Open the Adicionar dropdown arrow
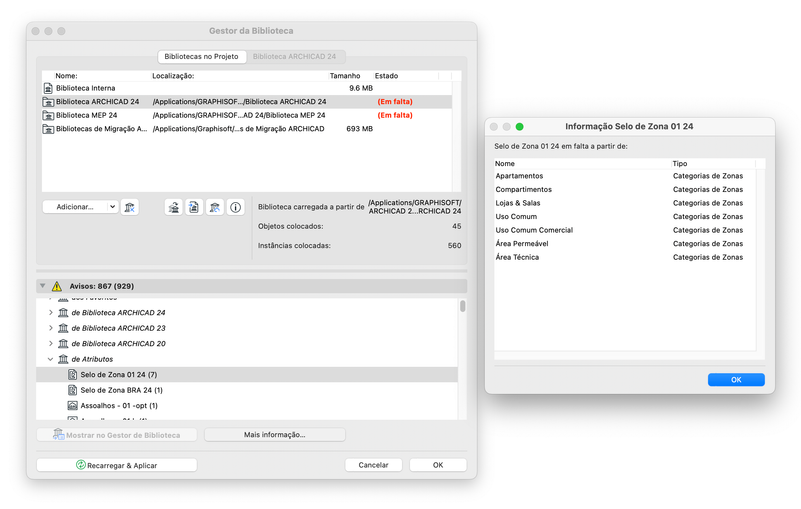Image resolution: width=801 pixels, height=509 pixels. coord(112,207)
